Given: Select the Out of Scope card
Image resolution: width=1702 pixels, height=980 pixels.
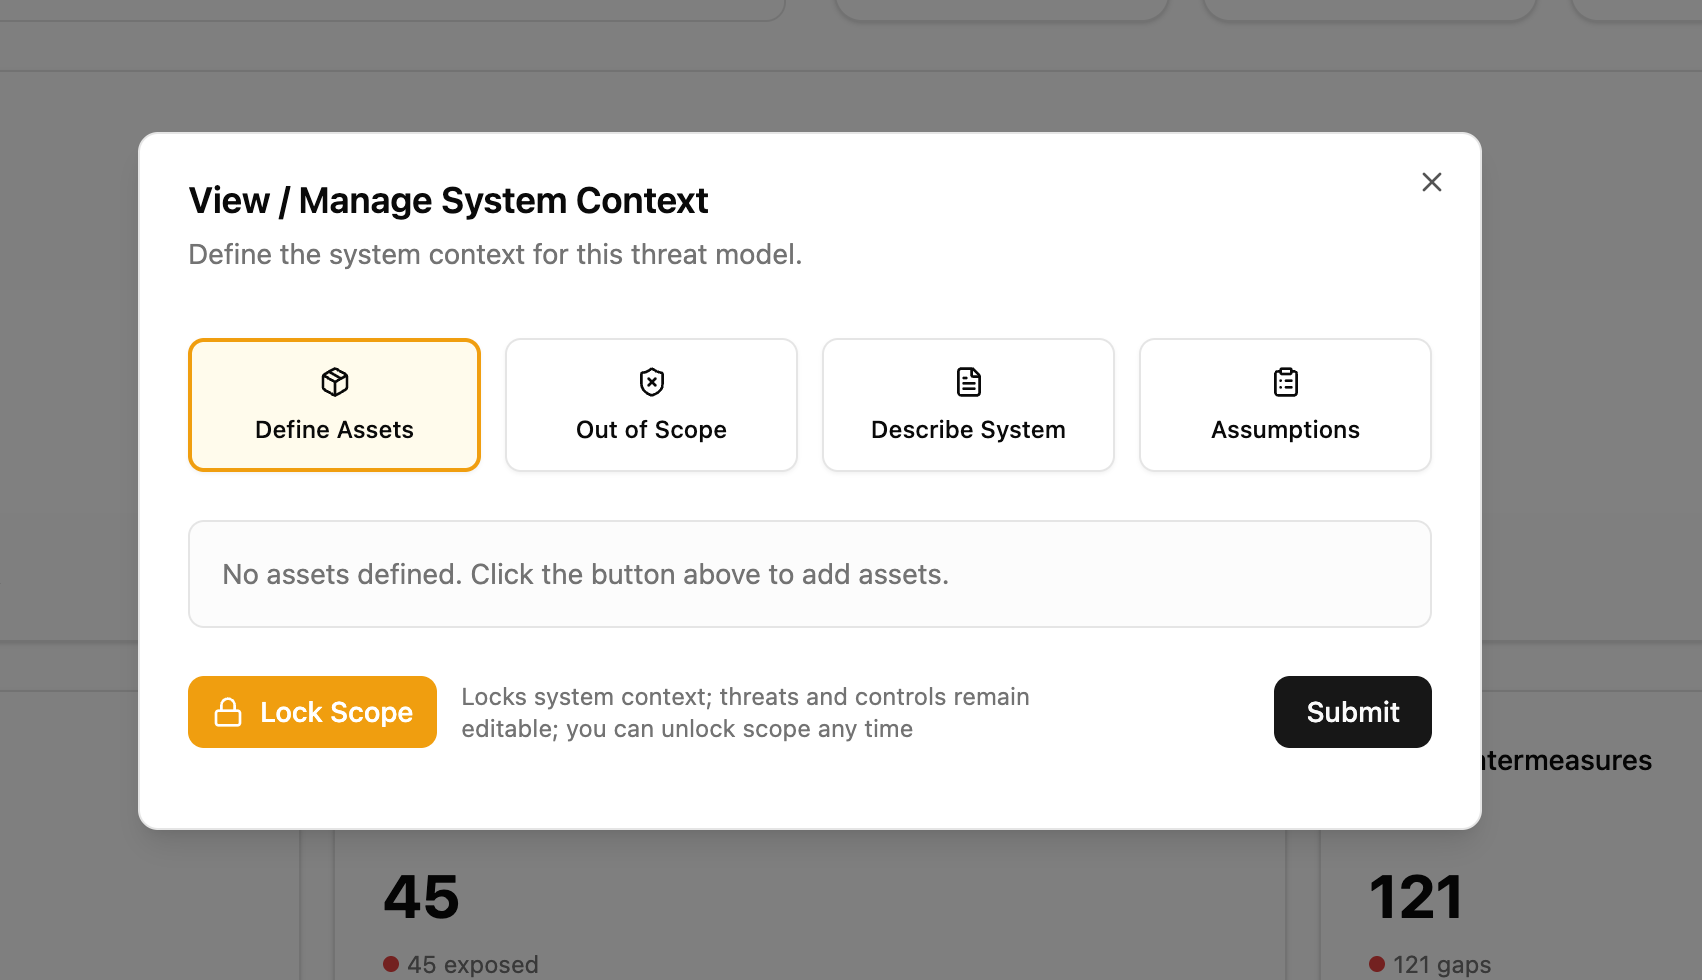Looking at the screenshot, I should click(650, 404).
